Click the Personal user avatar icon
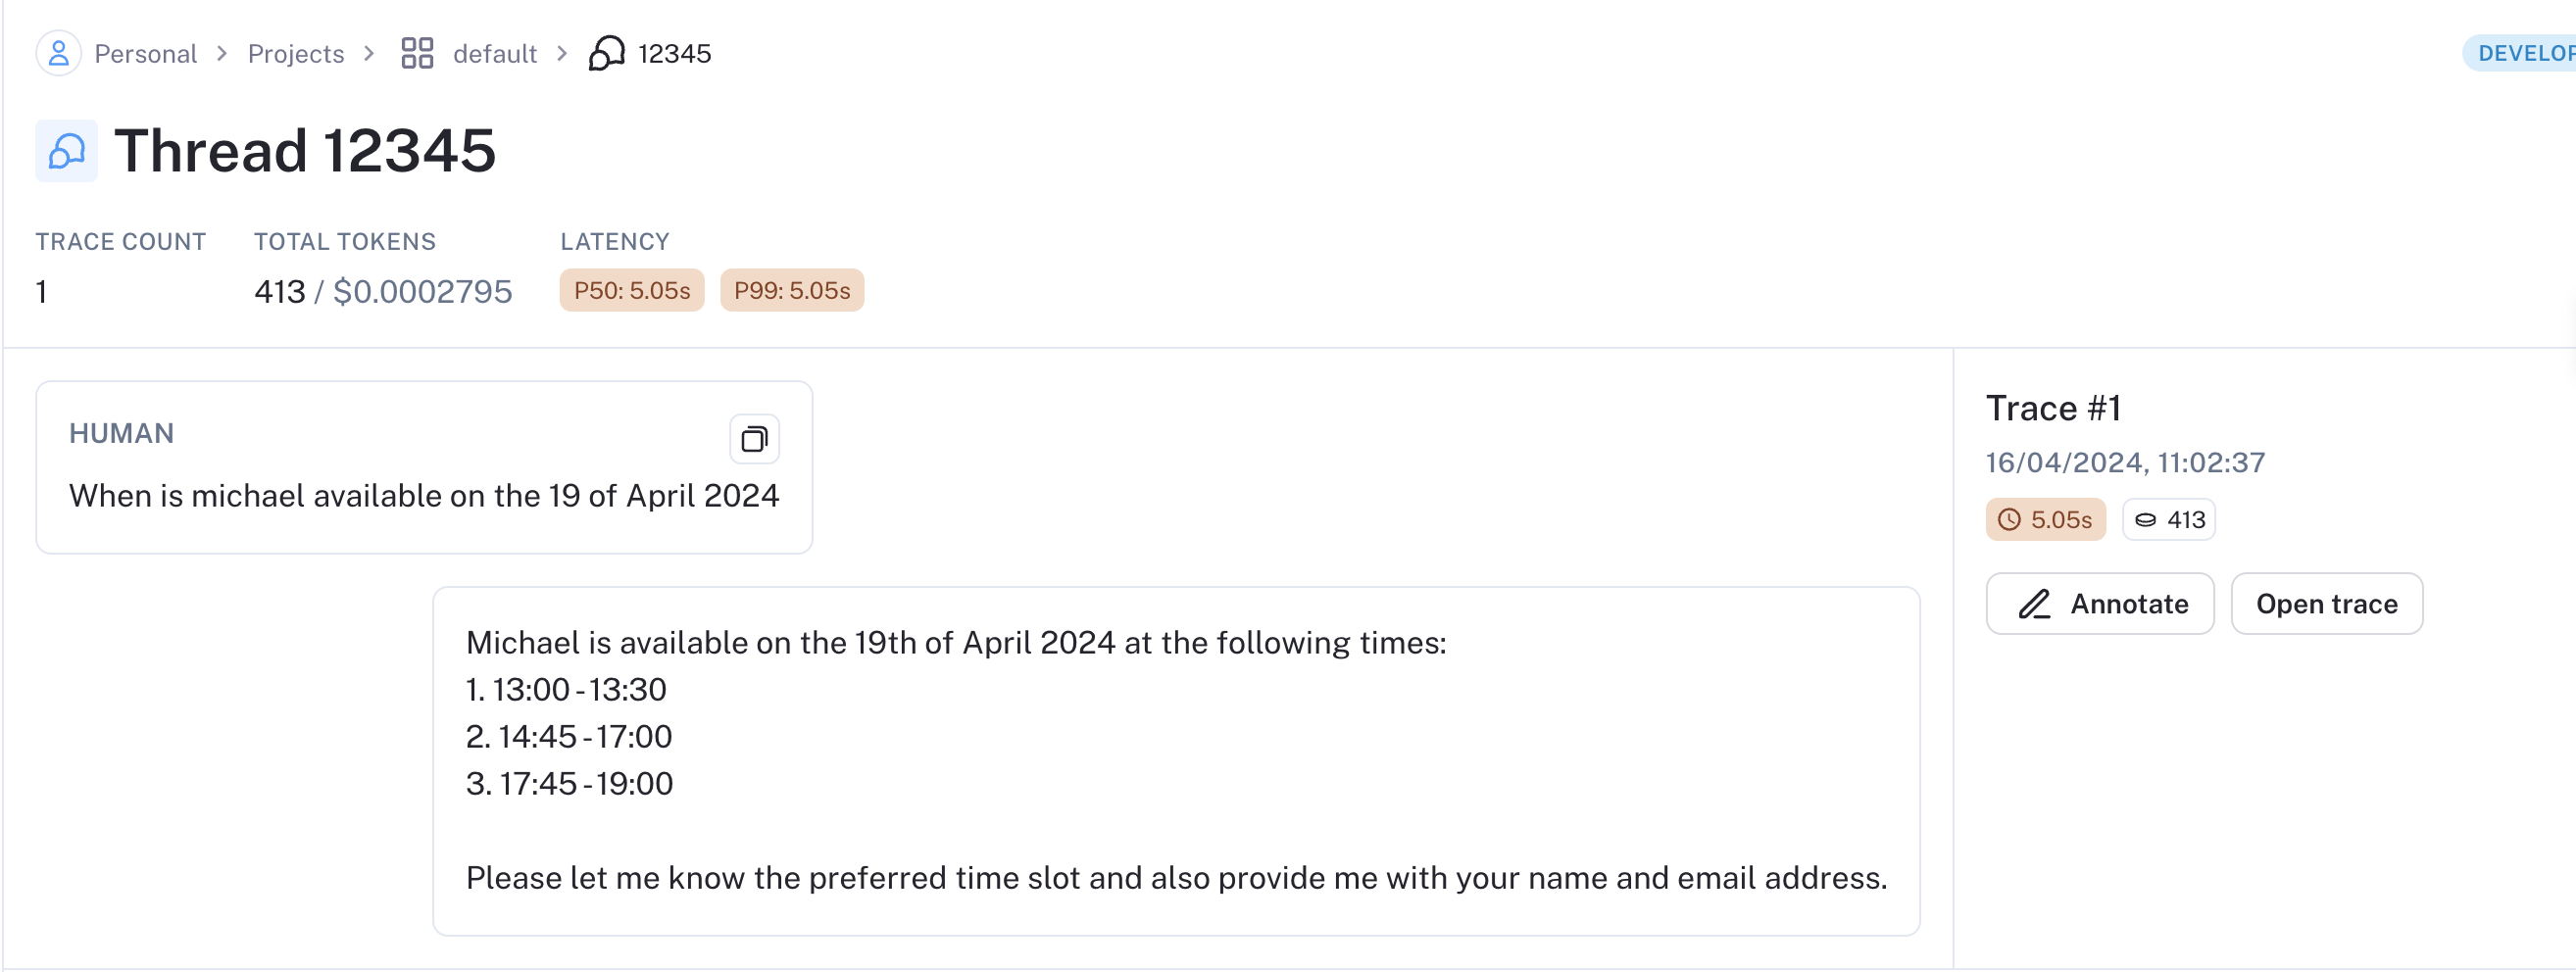 58,53
